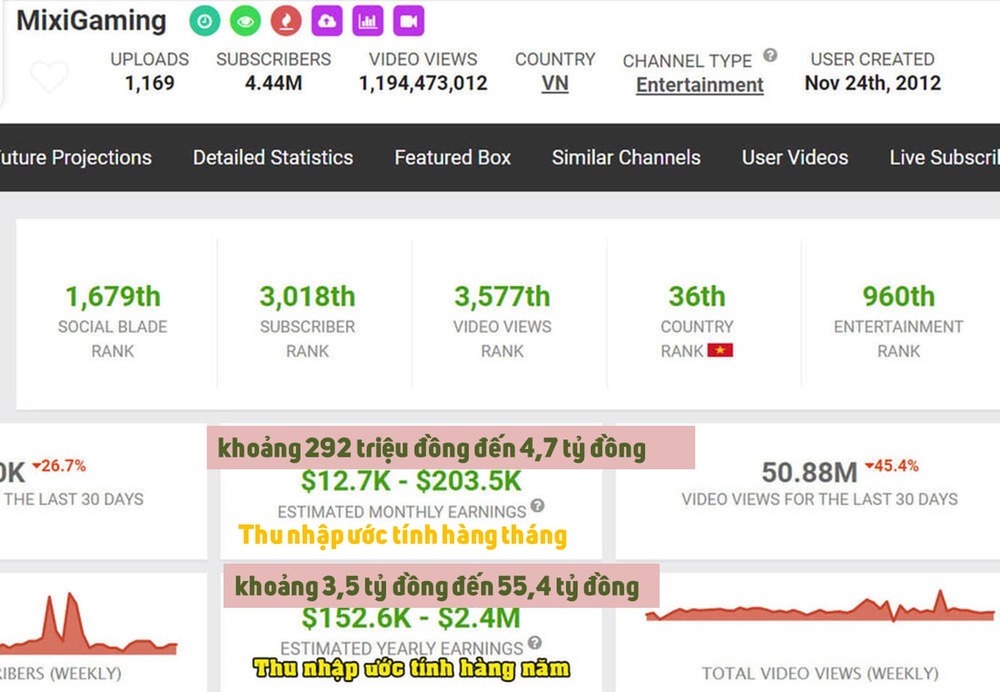Screen dimensions: 1000x692
Task: Click the 960th entertainment rank
Action: point(899,297)
